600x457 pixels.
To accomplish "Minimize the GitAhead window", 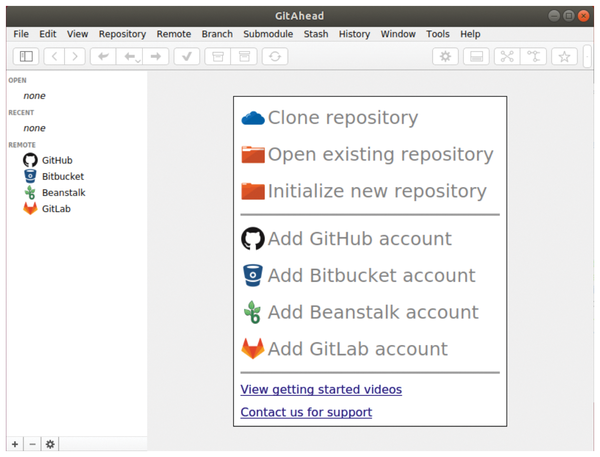I will [x=554, y=16].
